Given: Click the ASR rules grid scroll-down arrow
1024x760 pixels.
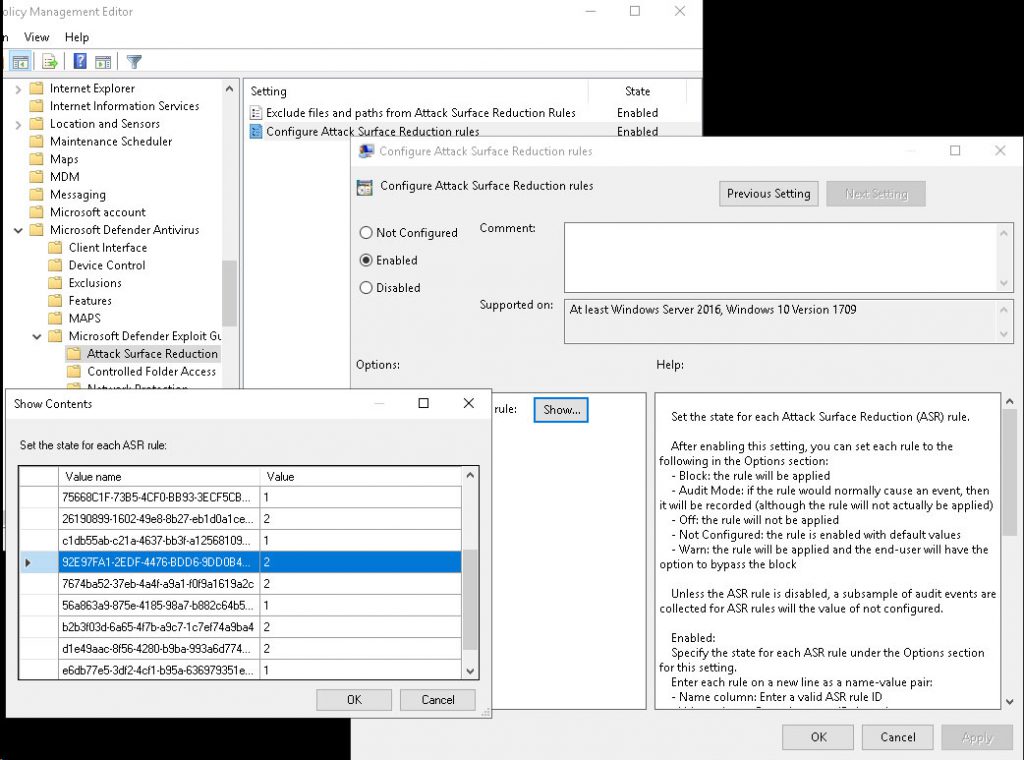Looking at the screenshot, I should click(x=470, y=671).
